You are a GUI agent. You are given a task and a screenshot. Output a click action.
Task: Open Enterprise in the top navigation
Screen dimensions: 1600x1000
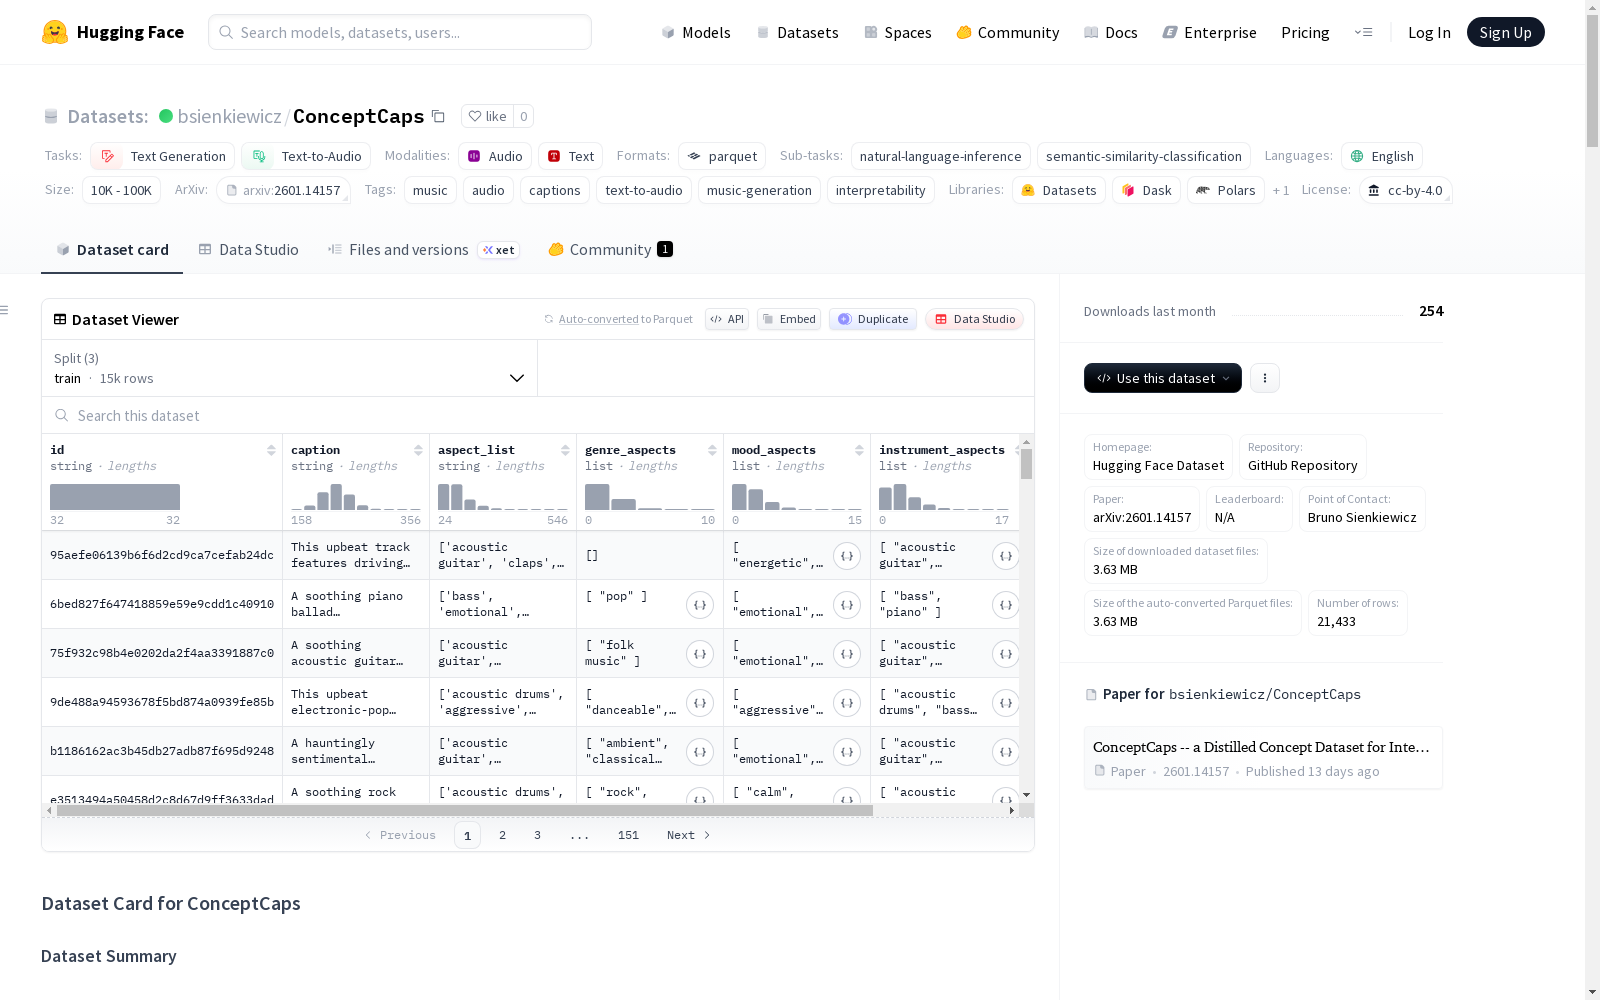pyautogui.click(x=1209, y=32)
